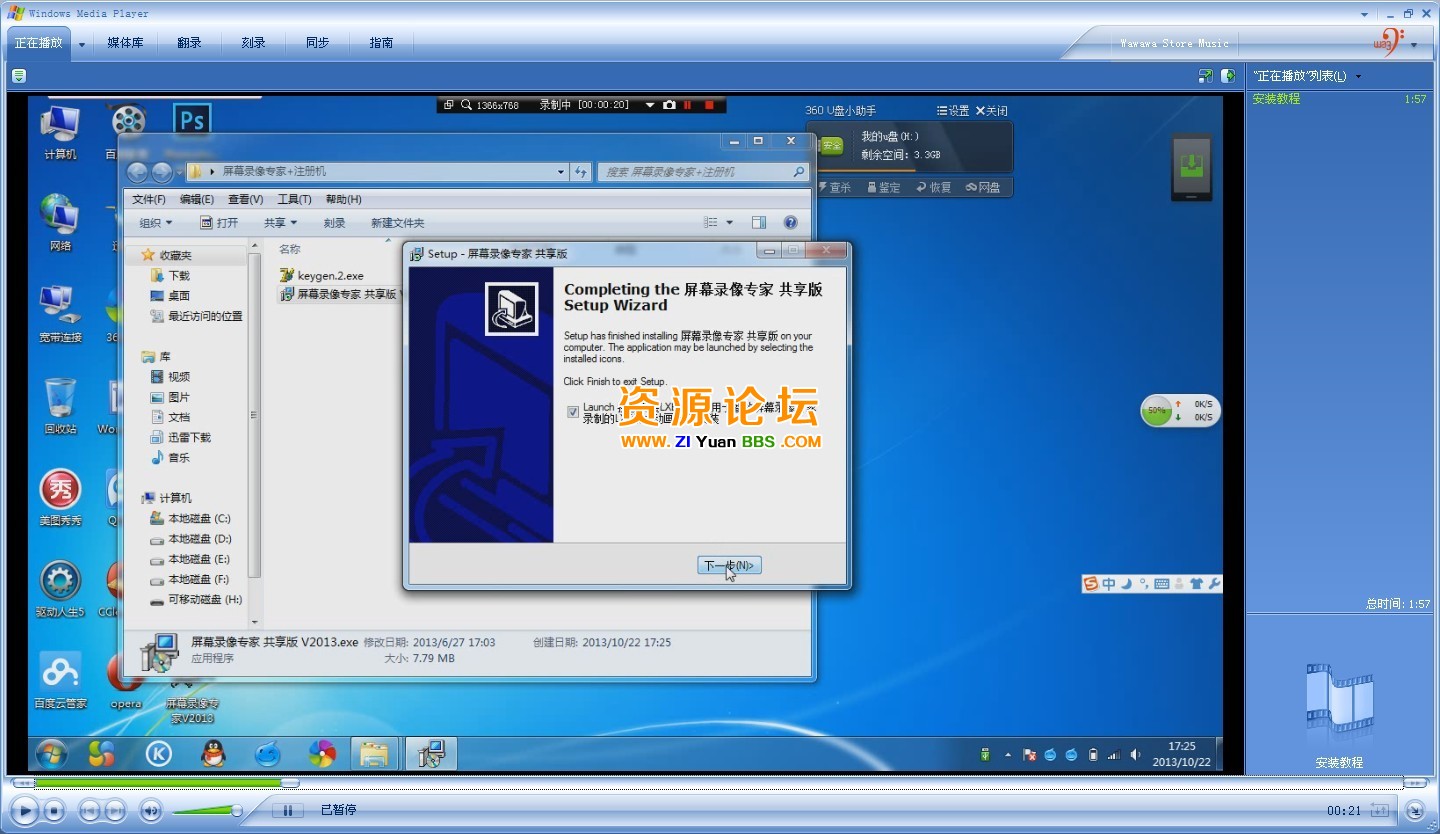Open the 工具(T) menu in the Explorer window
This screenshot has height=834, width=1440.
[x=294, y=199]
